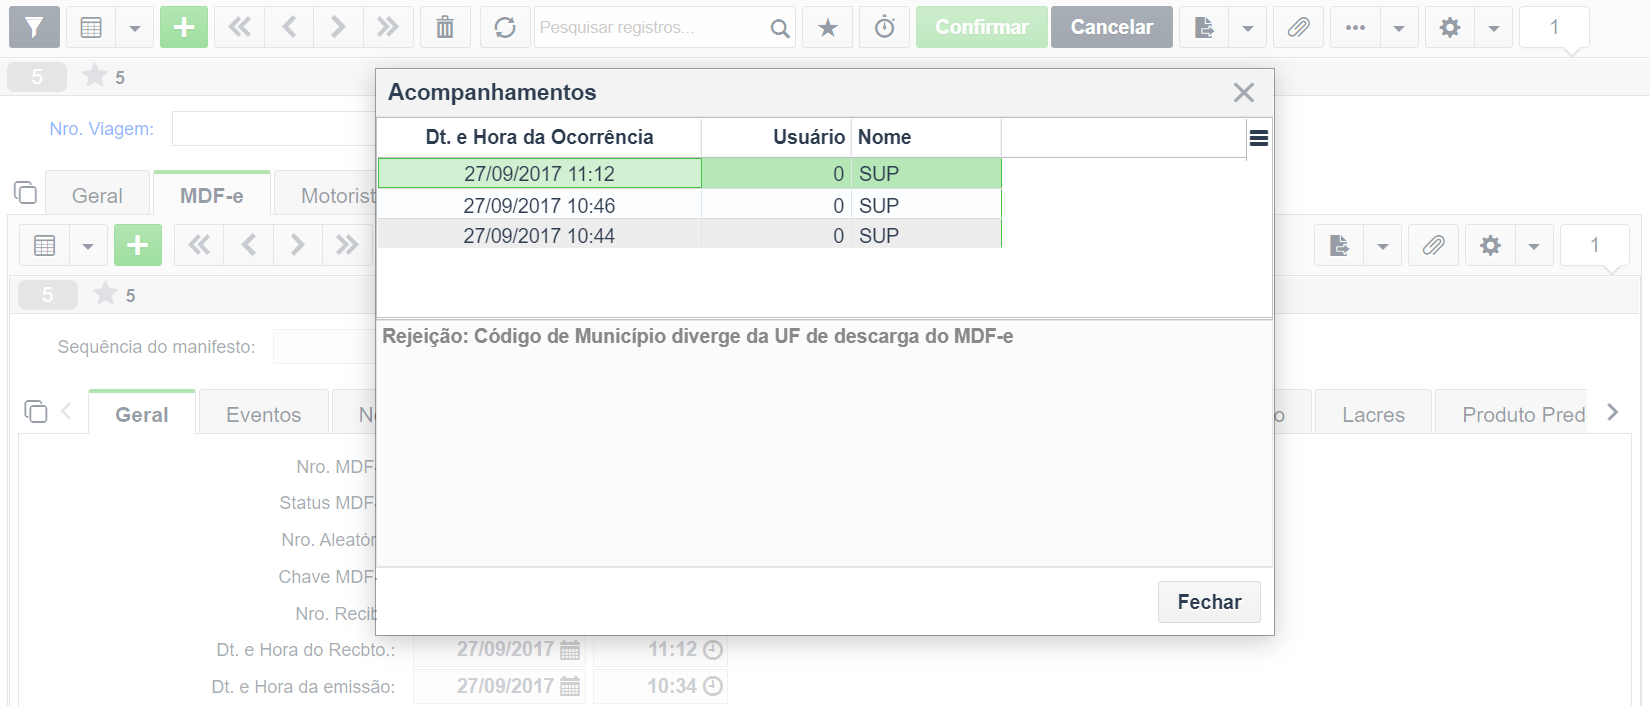Open inner attachments paperclip icon
The image size is (1650, 706).
tap(1433, 245)
